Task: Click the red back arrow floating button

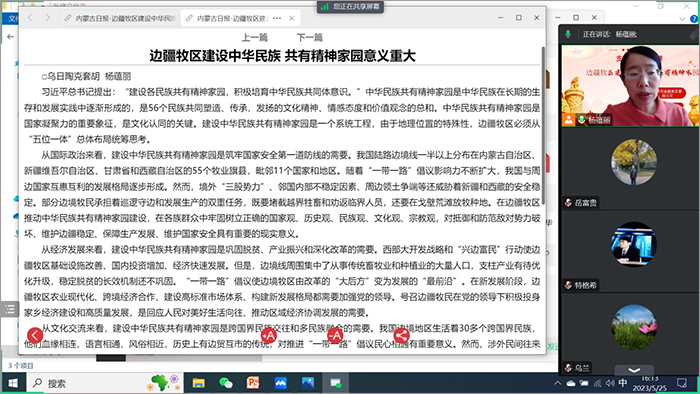Action: click(x=35, y=335)
